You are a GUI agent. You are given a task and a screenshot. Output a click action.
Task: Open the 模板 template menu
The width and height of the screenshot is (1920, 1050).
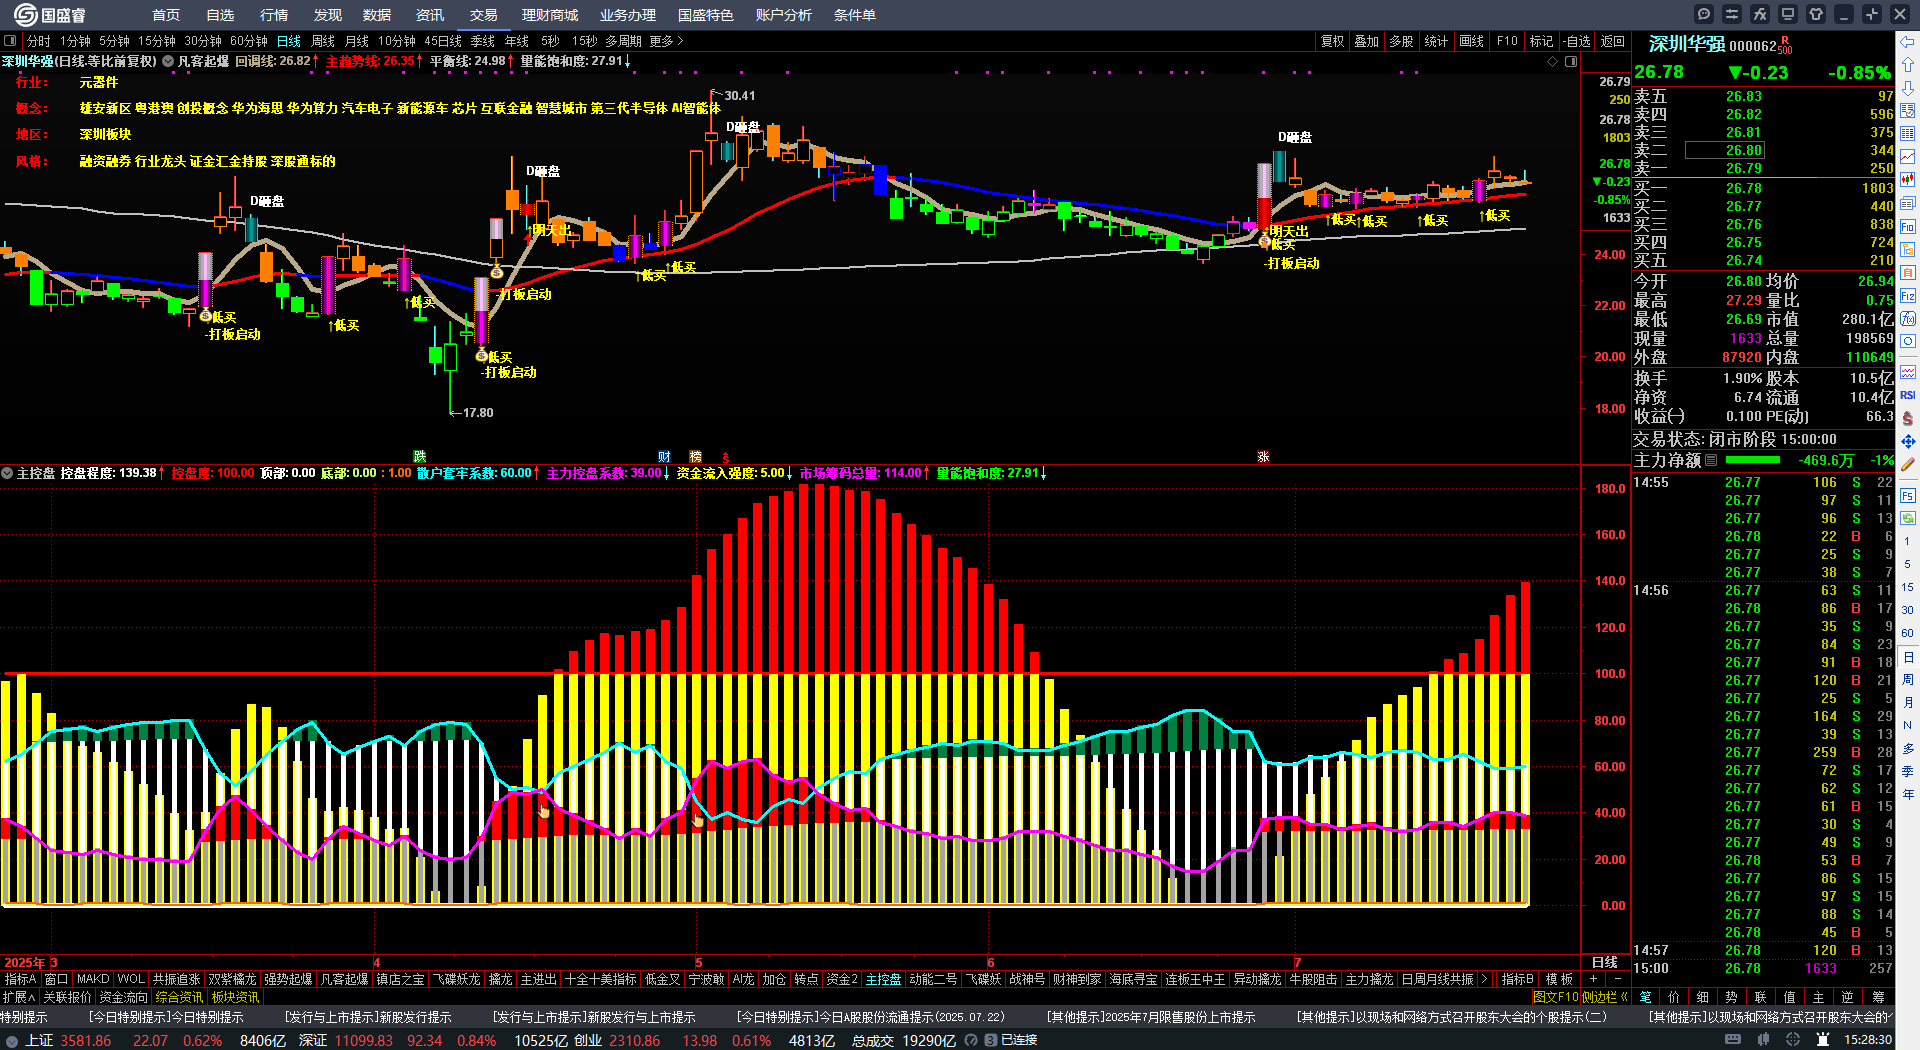(x=1559, y=979)
